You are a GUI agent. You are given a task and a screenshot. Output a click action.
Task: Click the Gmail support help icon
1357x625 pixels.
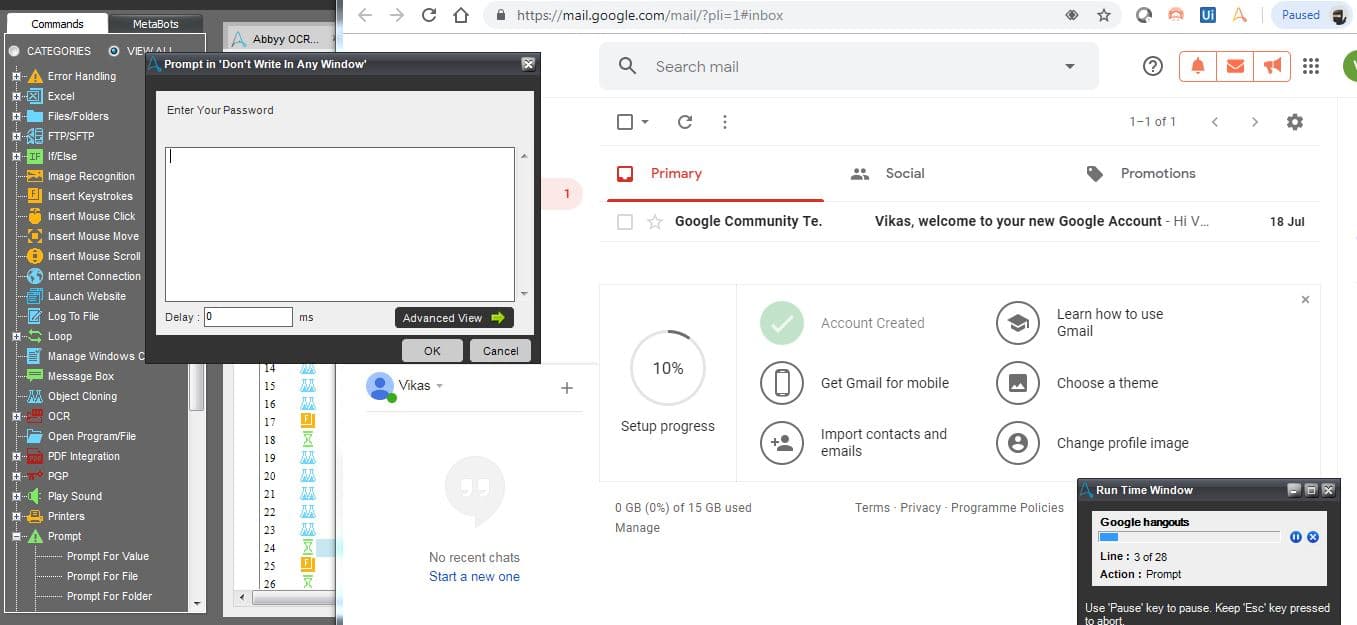coord(1153,66)
